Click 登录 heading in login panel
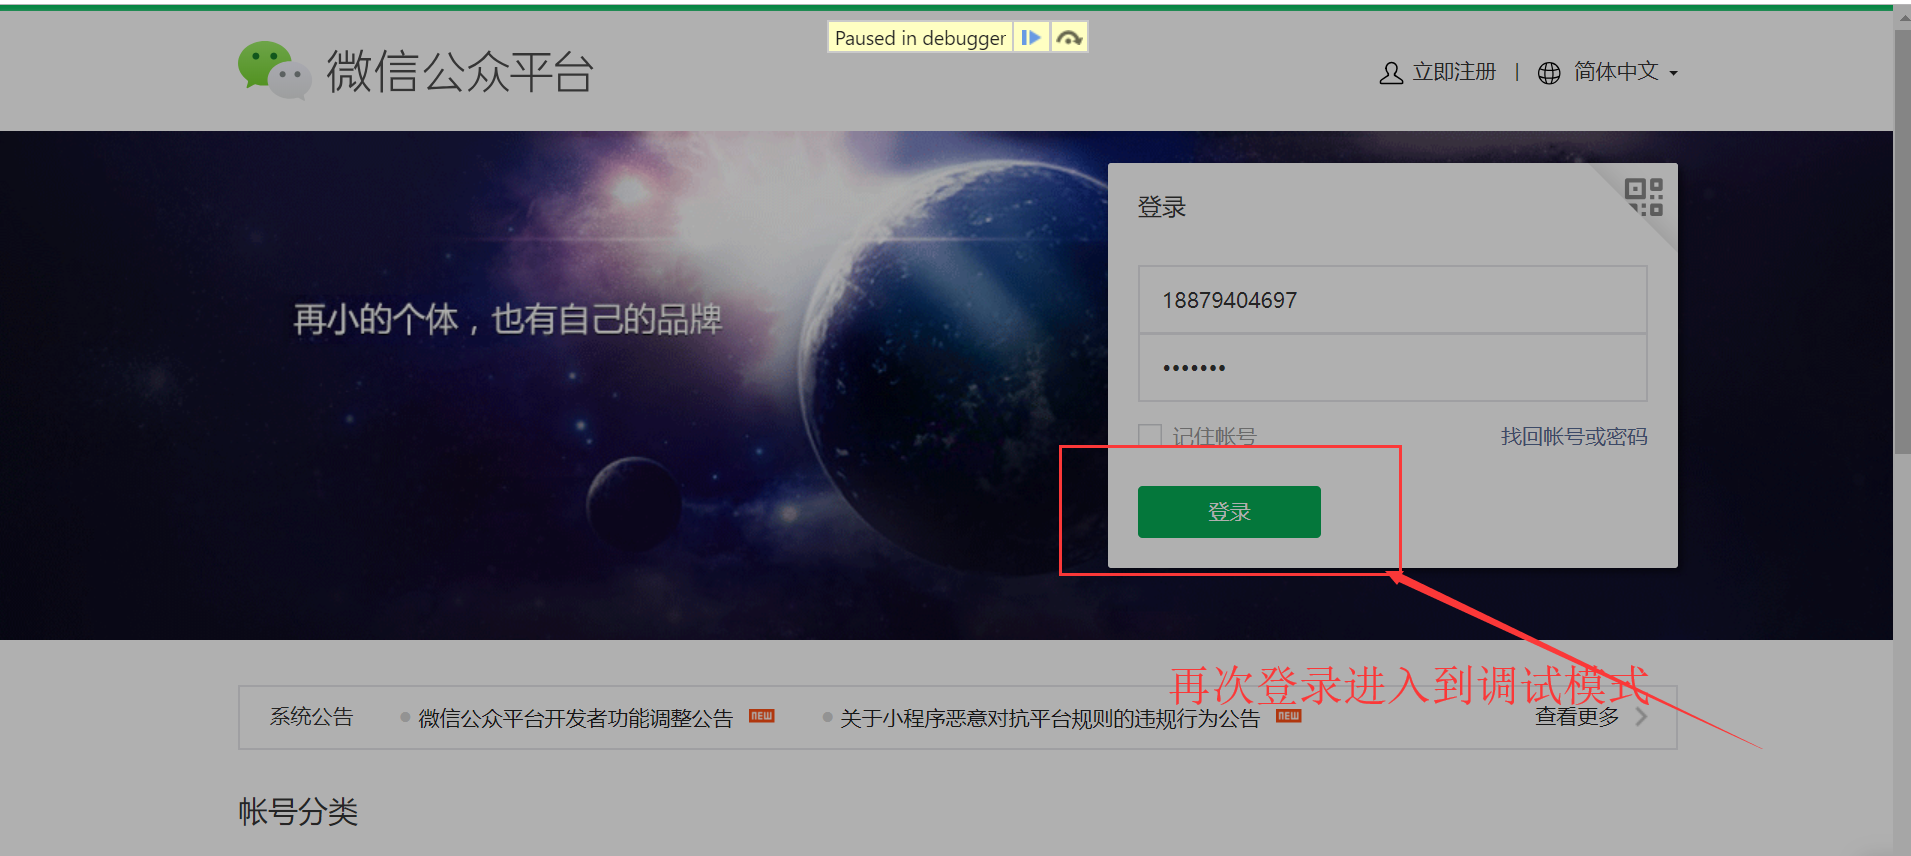 tap(1162, 207)
